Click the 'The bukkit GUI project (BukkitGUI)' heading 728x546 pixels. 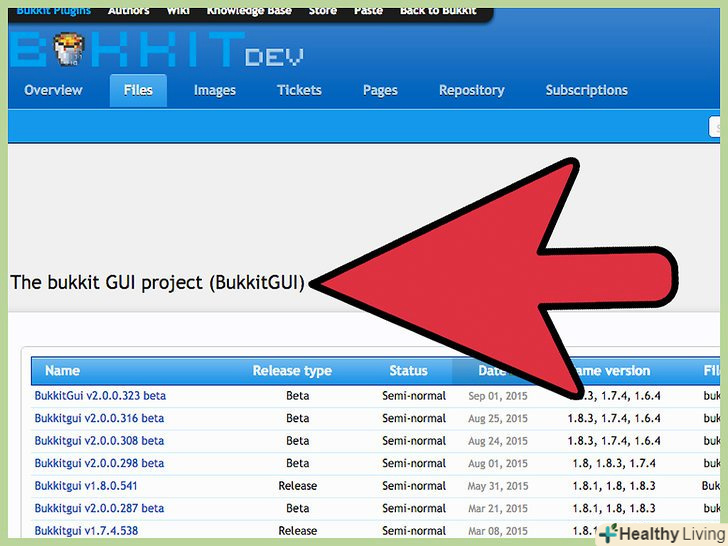(157, 282)
